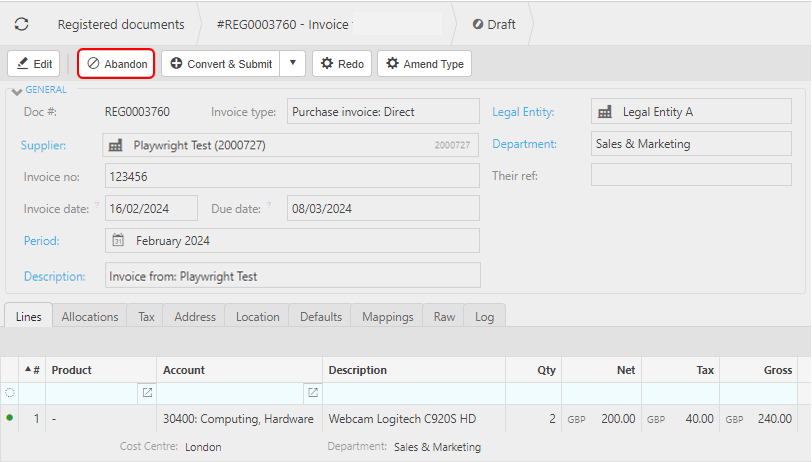Go to Registered documents breadcrumb
Image resolution: width=812 pixels, height=462 pixels.
tap(120, 24)
